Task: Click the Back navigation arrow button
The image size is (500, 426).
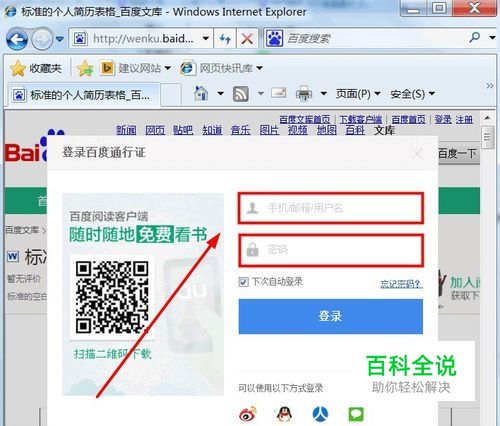Action: [x=17, y=39]
